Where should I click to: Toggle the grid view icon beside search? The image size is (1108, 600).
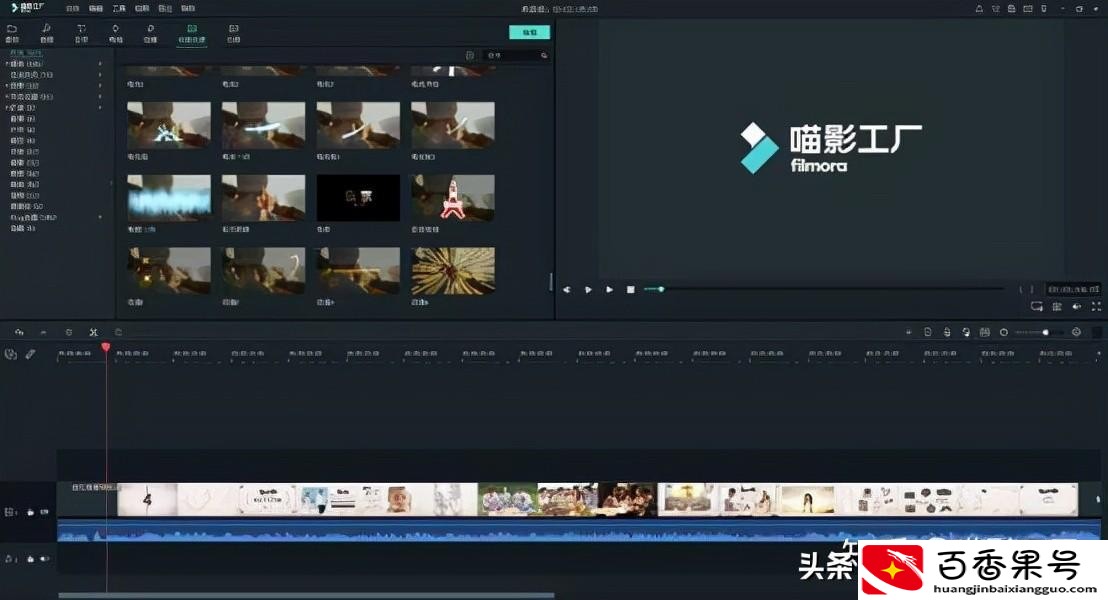tap(470, 55)
